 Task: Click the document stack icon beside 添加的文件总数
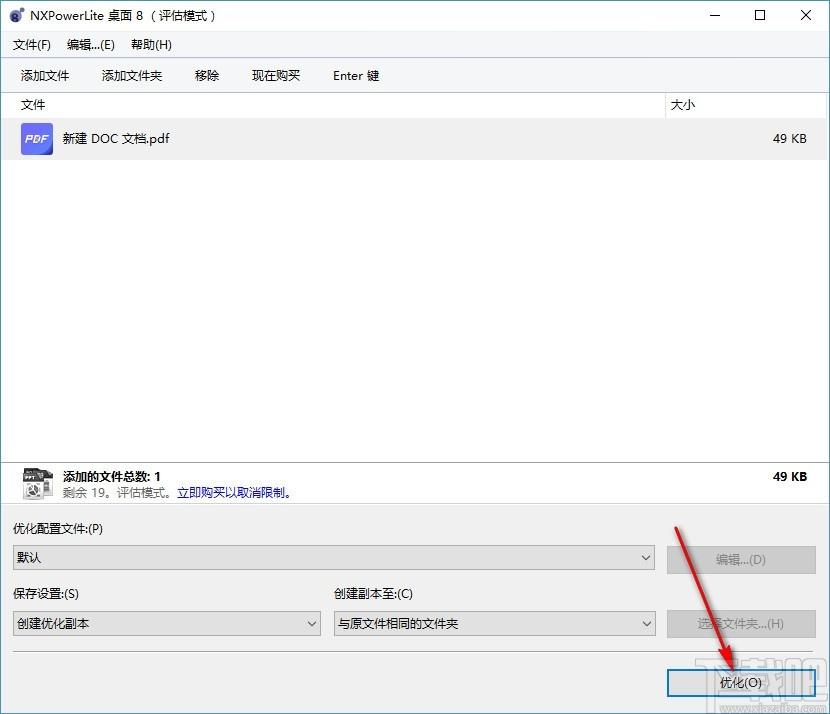tap(38, 484)
